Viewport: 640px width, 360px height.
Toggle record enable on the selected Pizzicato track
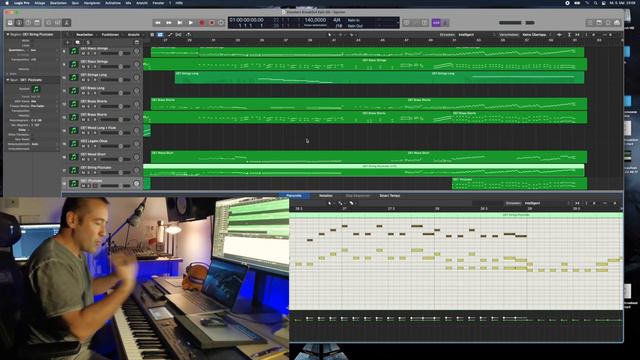coord(95,186)
